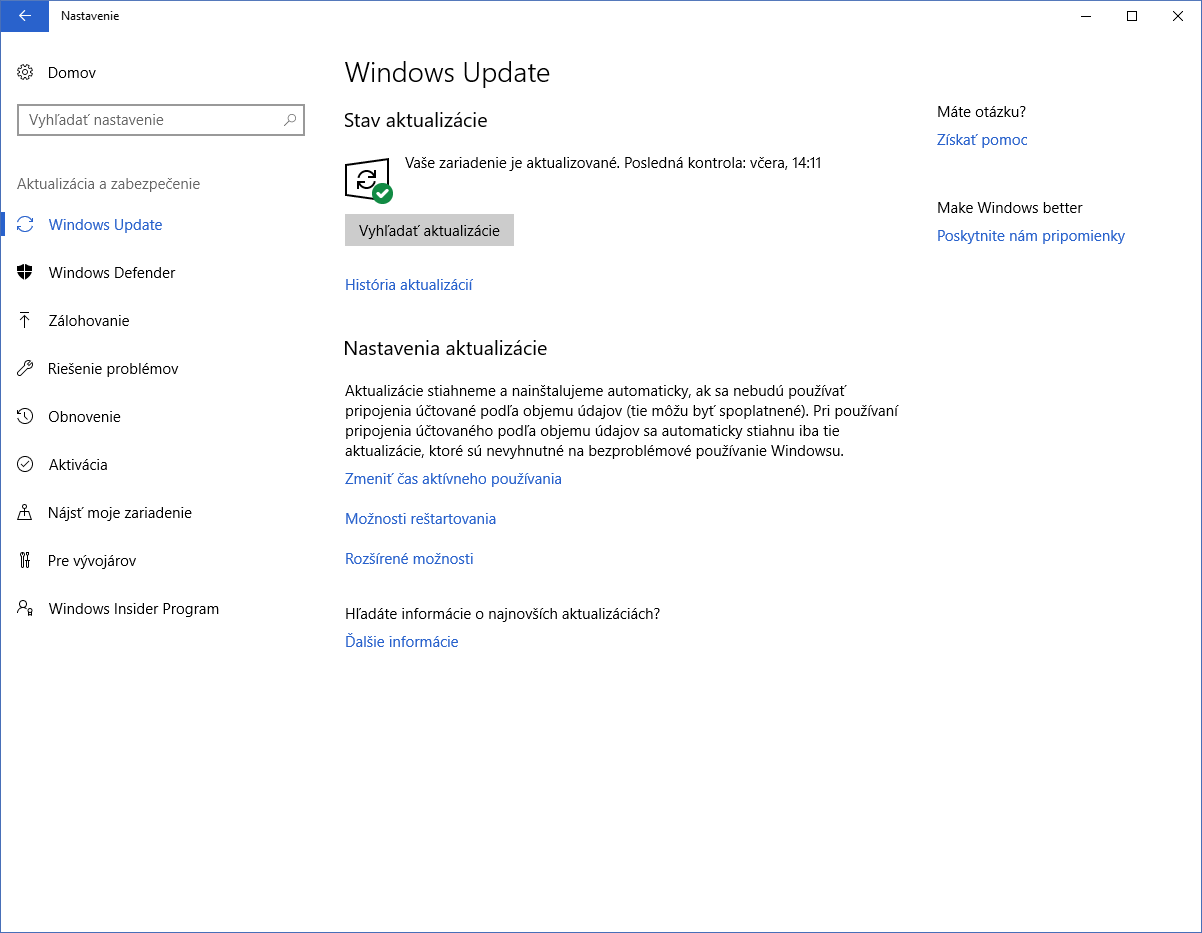Screen dimensions: 1202x933
Task: Click the Windows Insider Program person icon
Action: pyautogui.click(x=26, y=609)
